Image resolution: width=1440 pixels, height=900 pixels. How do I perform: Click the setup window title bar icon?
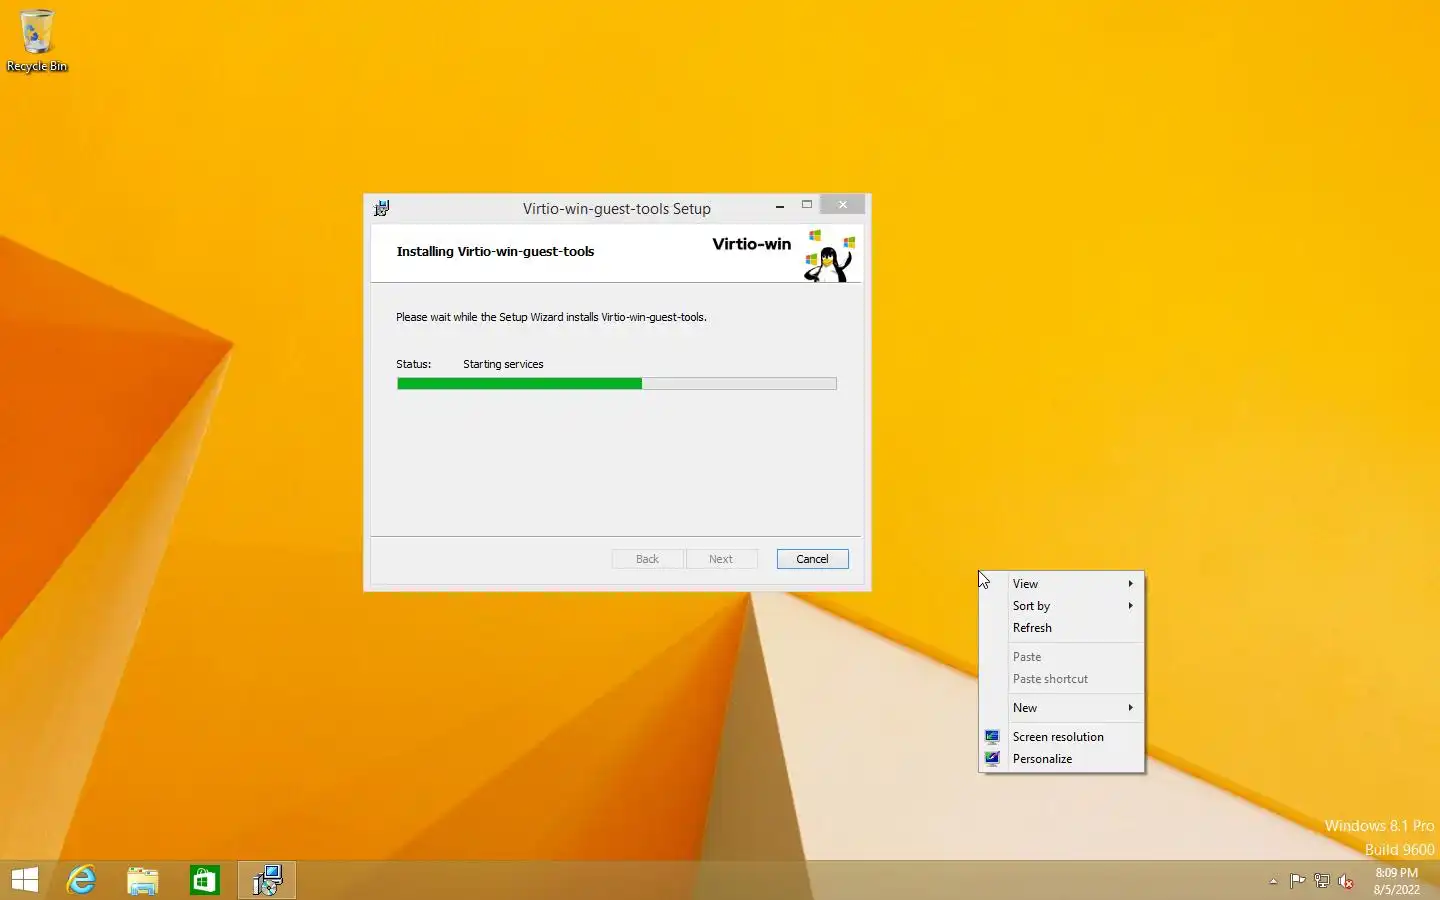pos(382,208)
